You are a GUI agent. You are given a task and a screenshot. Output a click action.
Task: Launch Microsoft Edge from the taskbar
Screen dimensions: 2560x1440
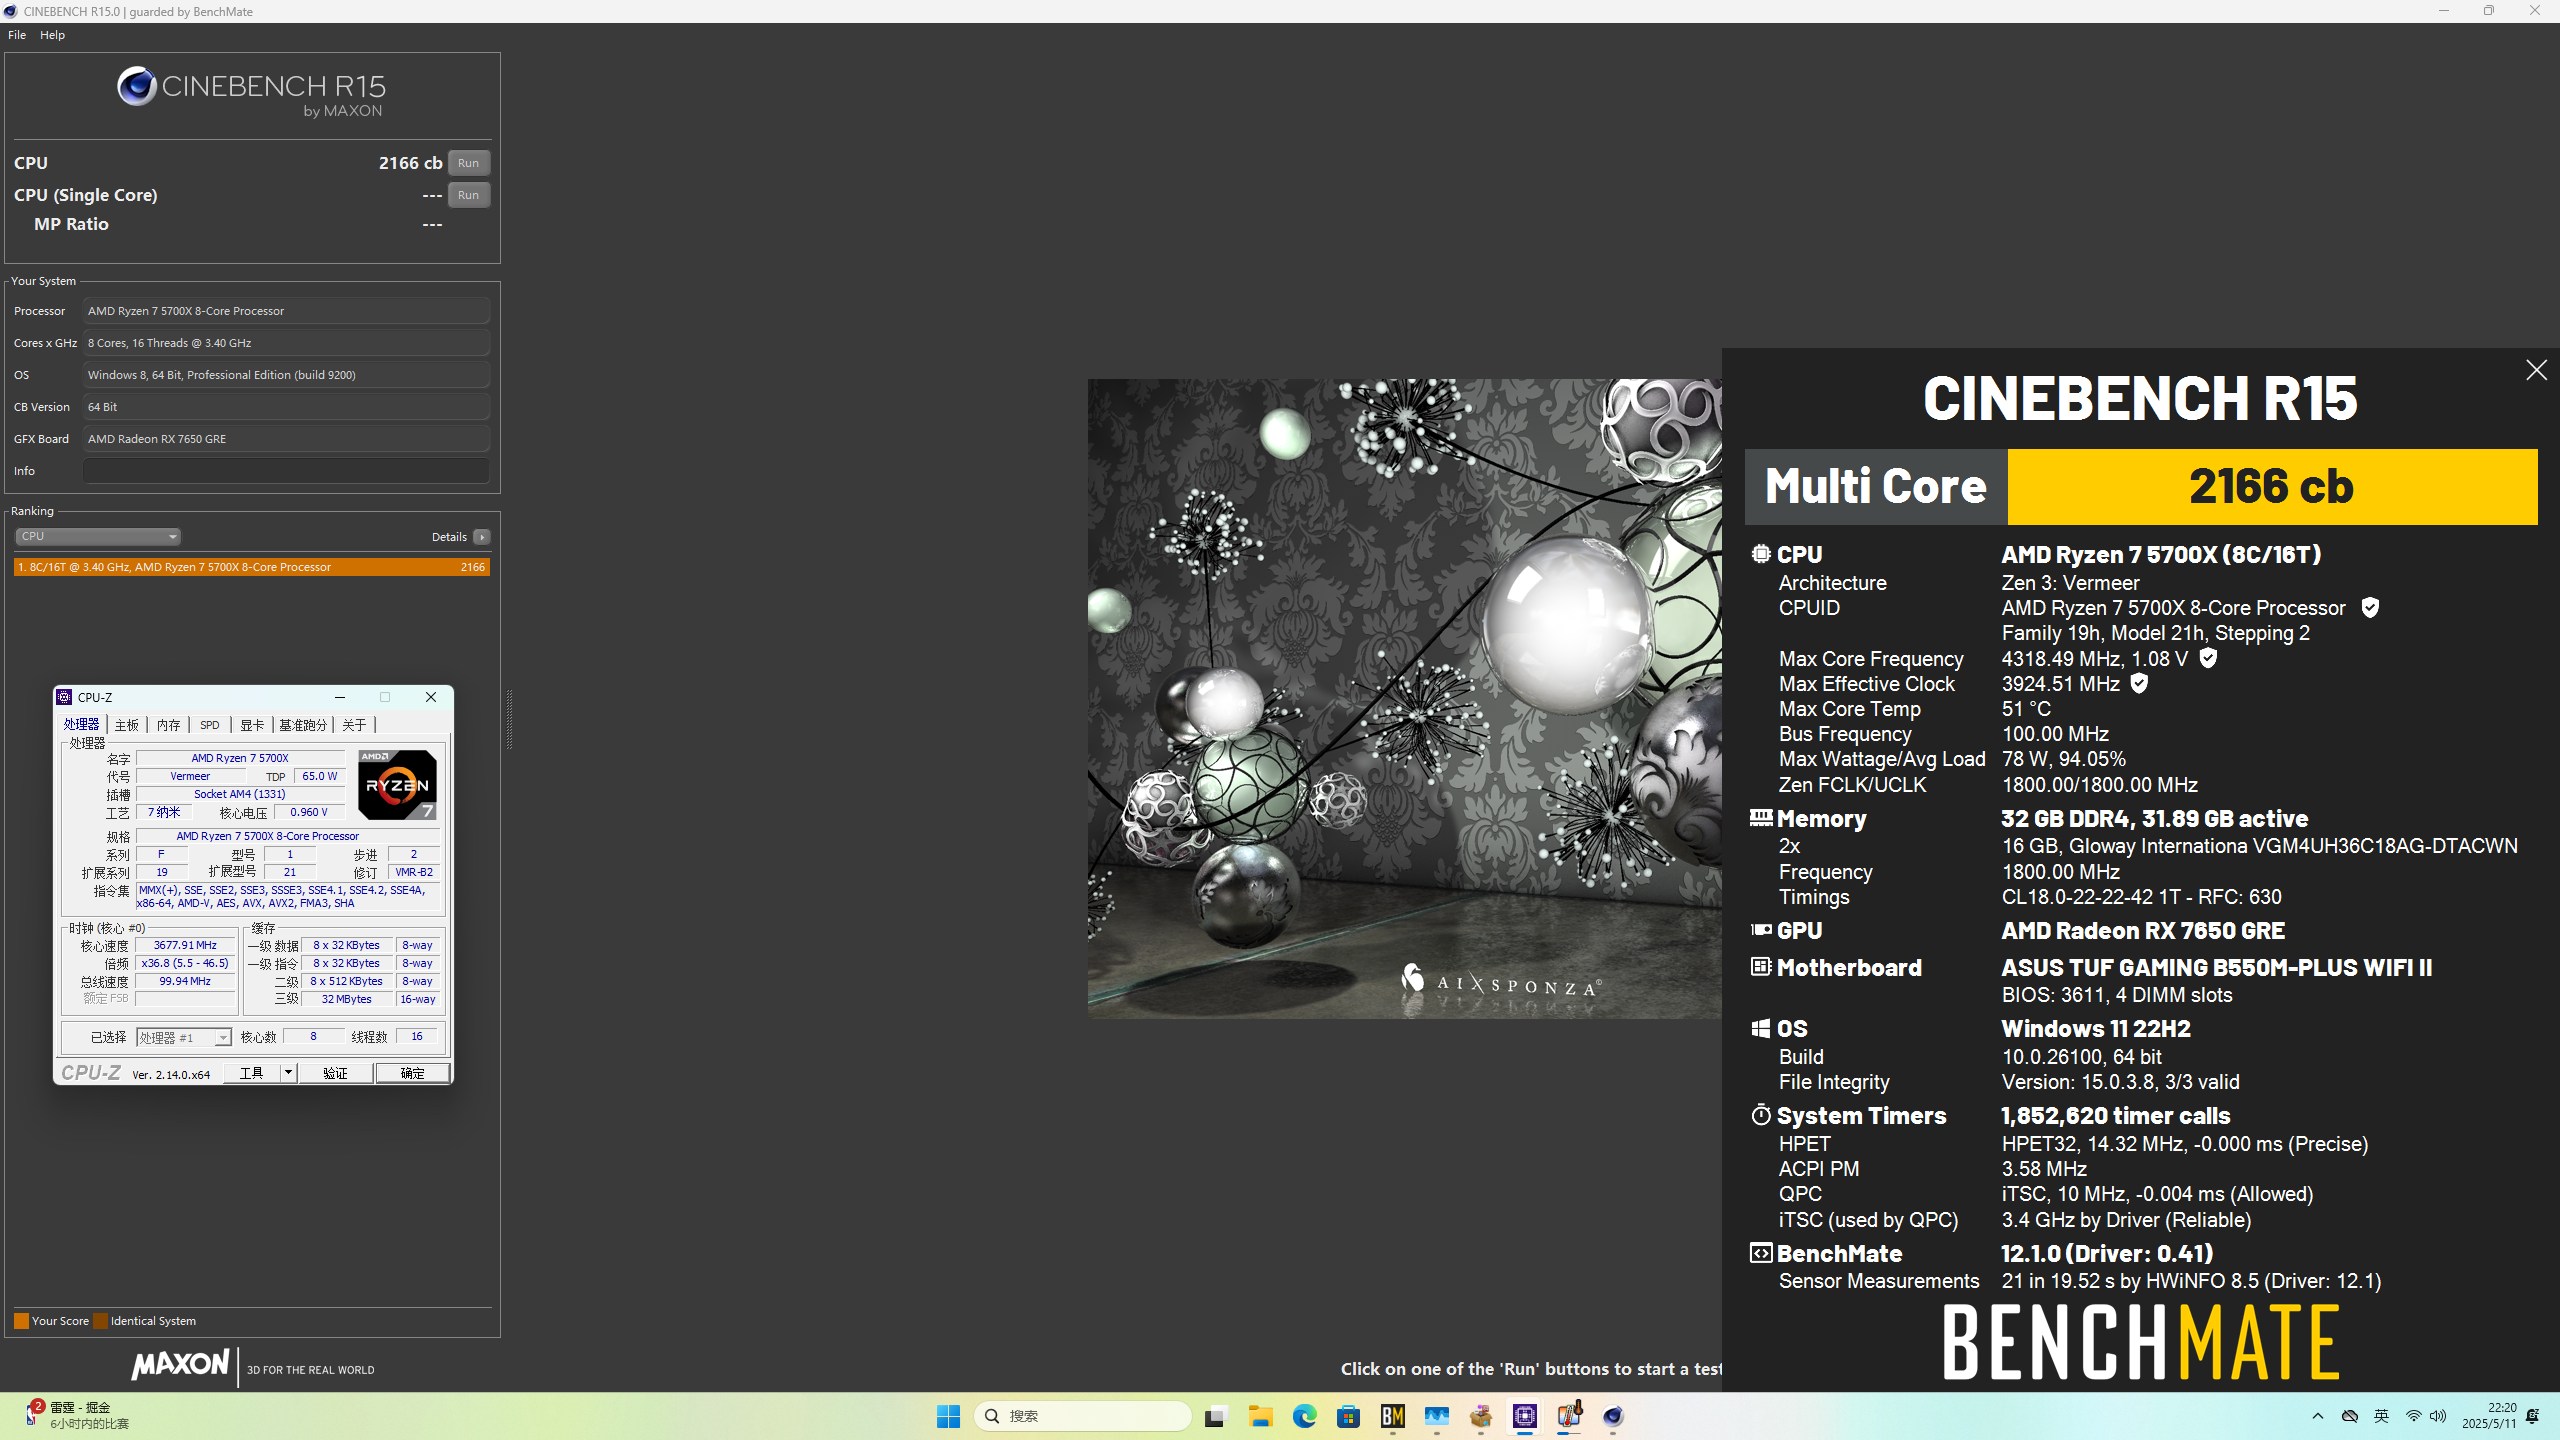coord(1304,1416)
